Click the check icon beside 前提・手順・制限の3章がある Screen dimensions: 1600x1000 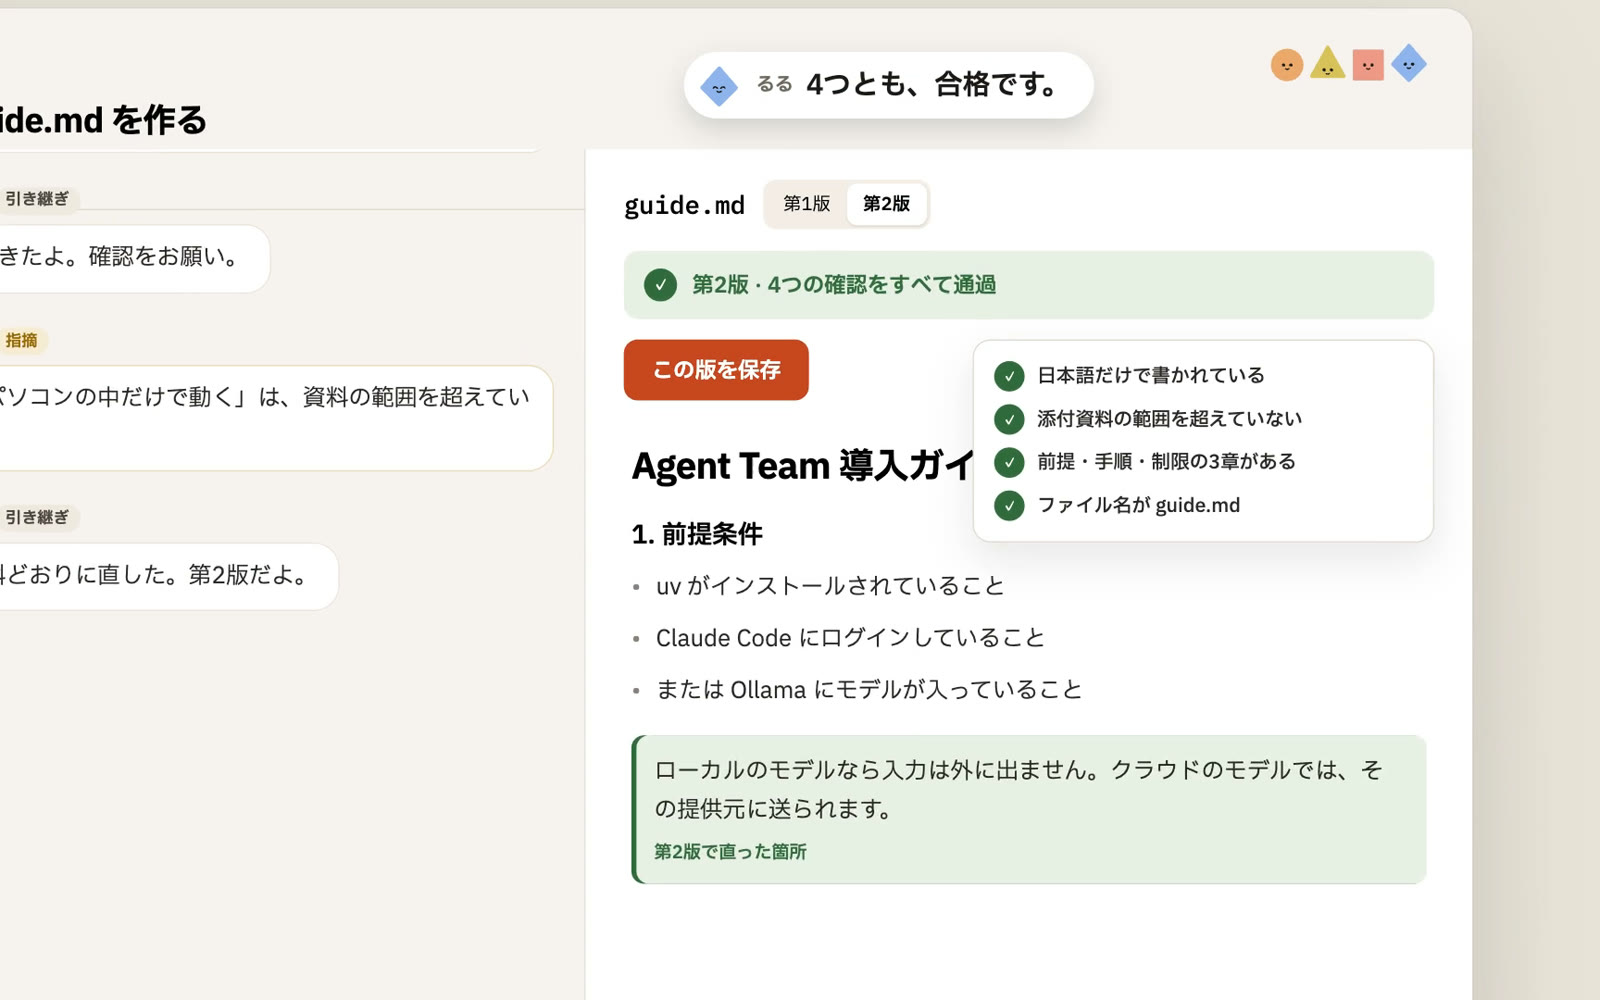(x=1009, y=462)
